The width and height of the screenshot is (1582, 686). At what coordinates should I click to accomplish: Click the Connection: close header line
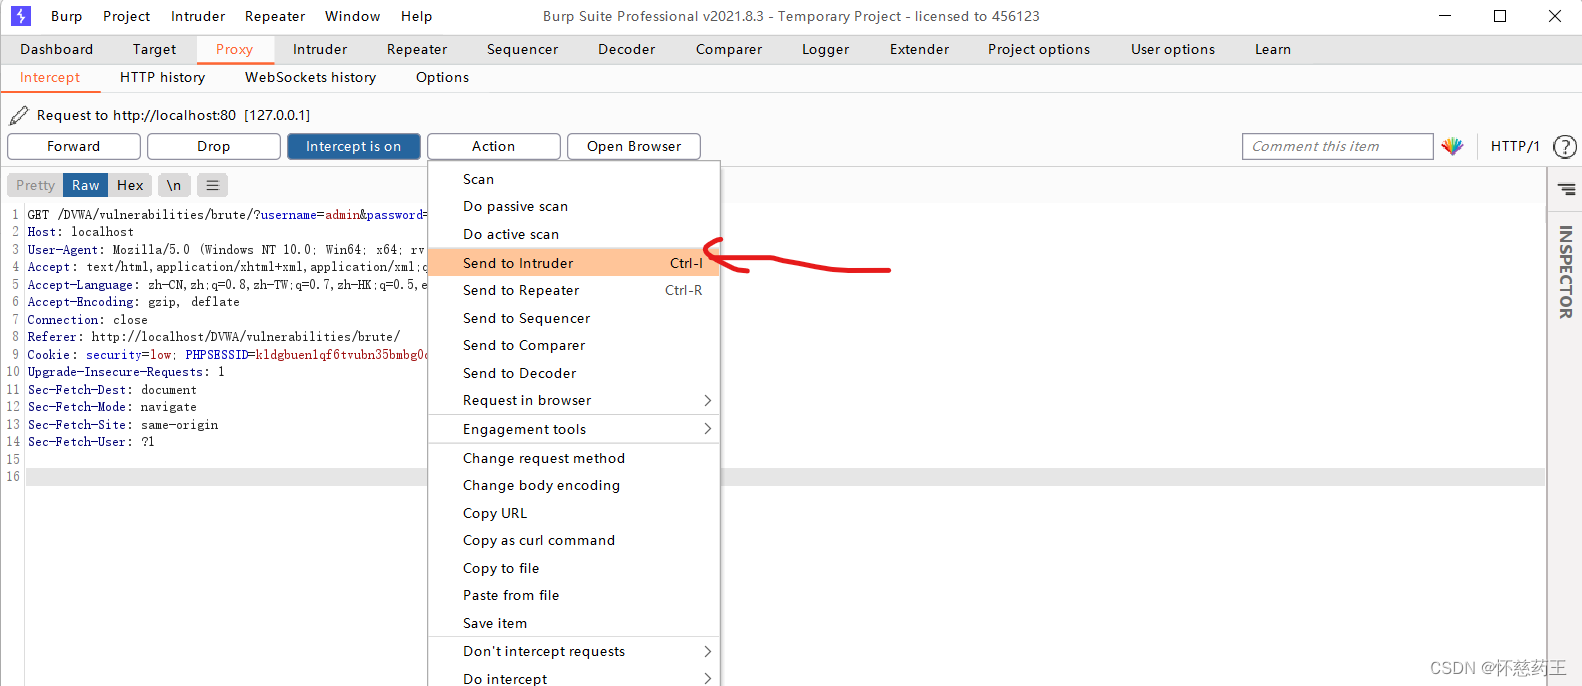coord(88,320)
